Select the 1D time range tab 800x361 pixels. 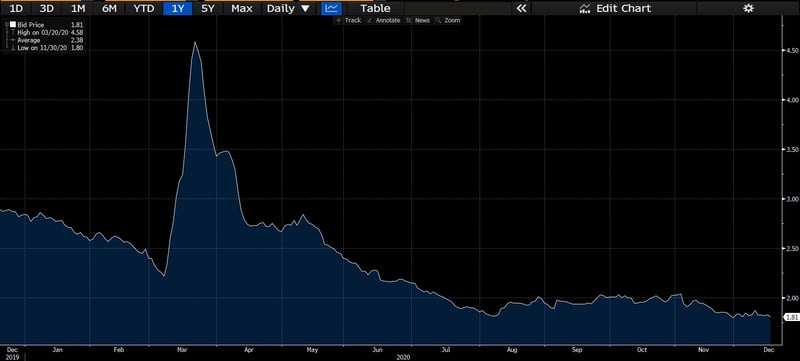pos(16,8)
